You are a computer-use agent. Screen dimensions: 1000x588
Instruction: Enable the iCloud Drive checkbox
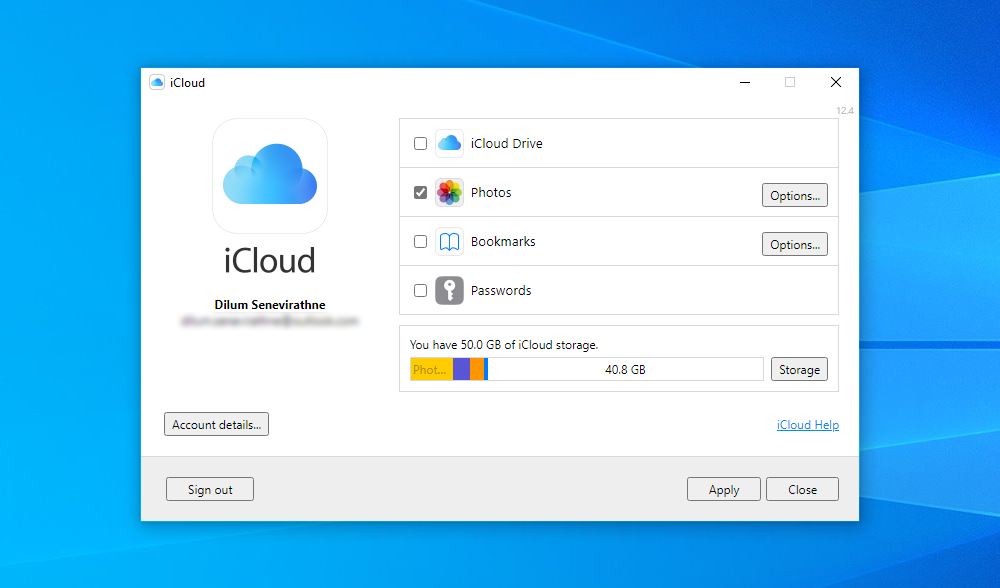click(420, 143)
